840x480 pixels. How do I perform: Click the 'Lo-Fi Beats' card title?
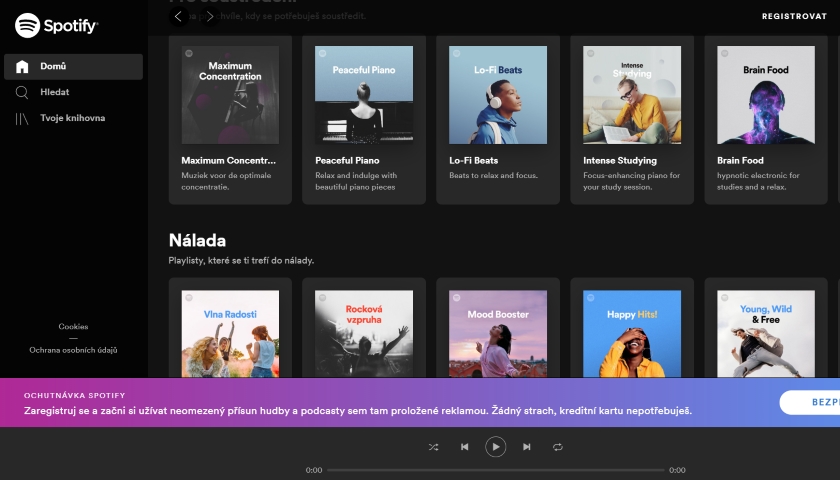[474, 160]
